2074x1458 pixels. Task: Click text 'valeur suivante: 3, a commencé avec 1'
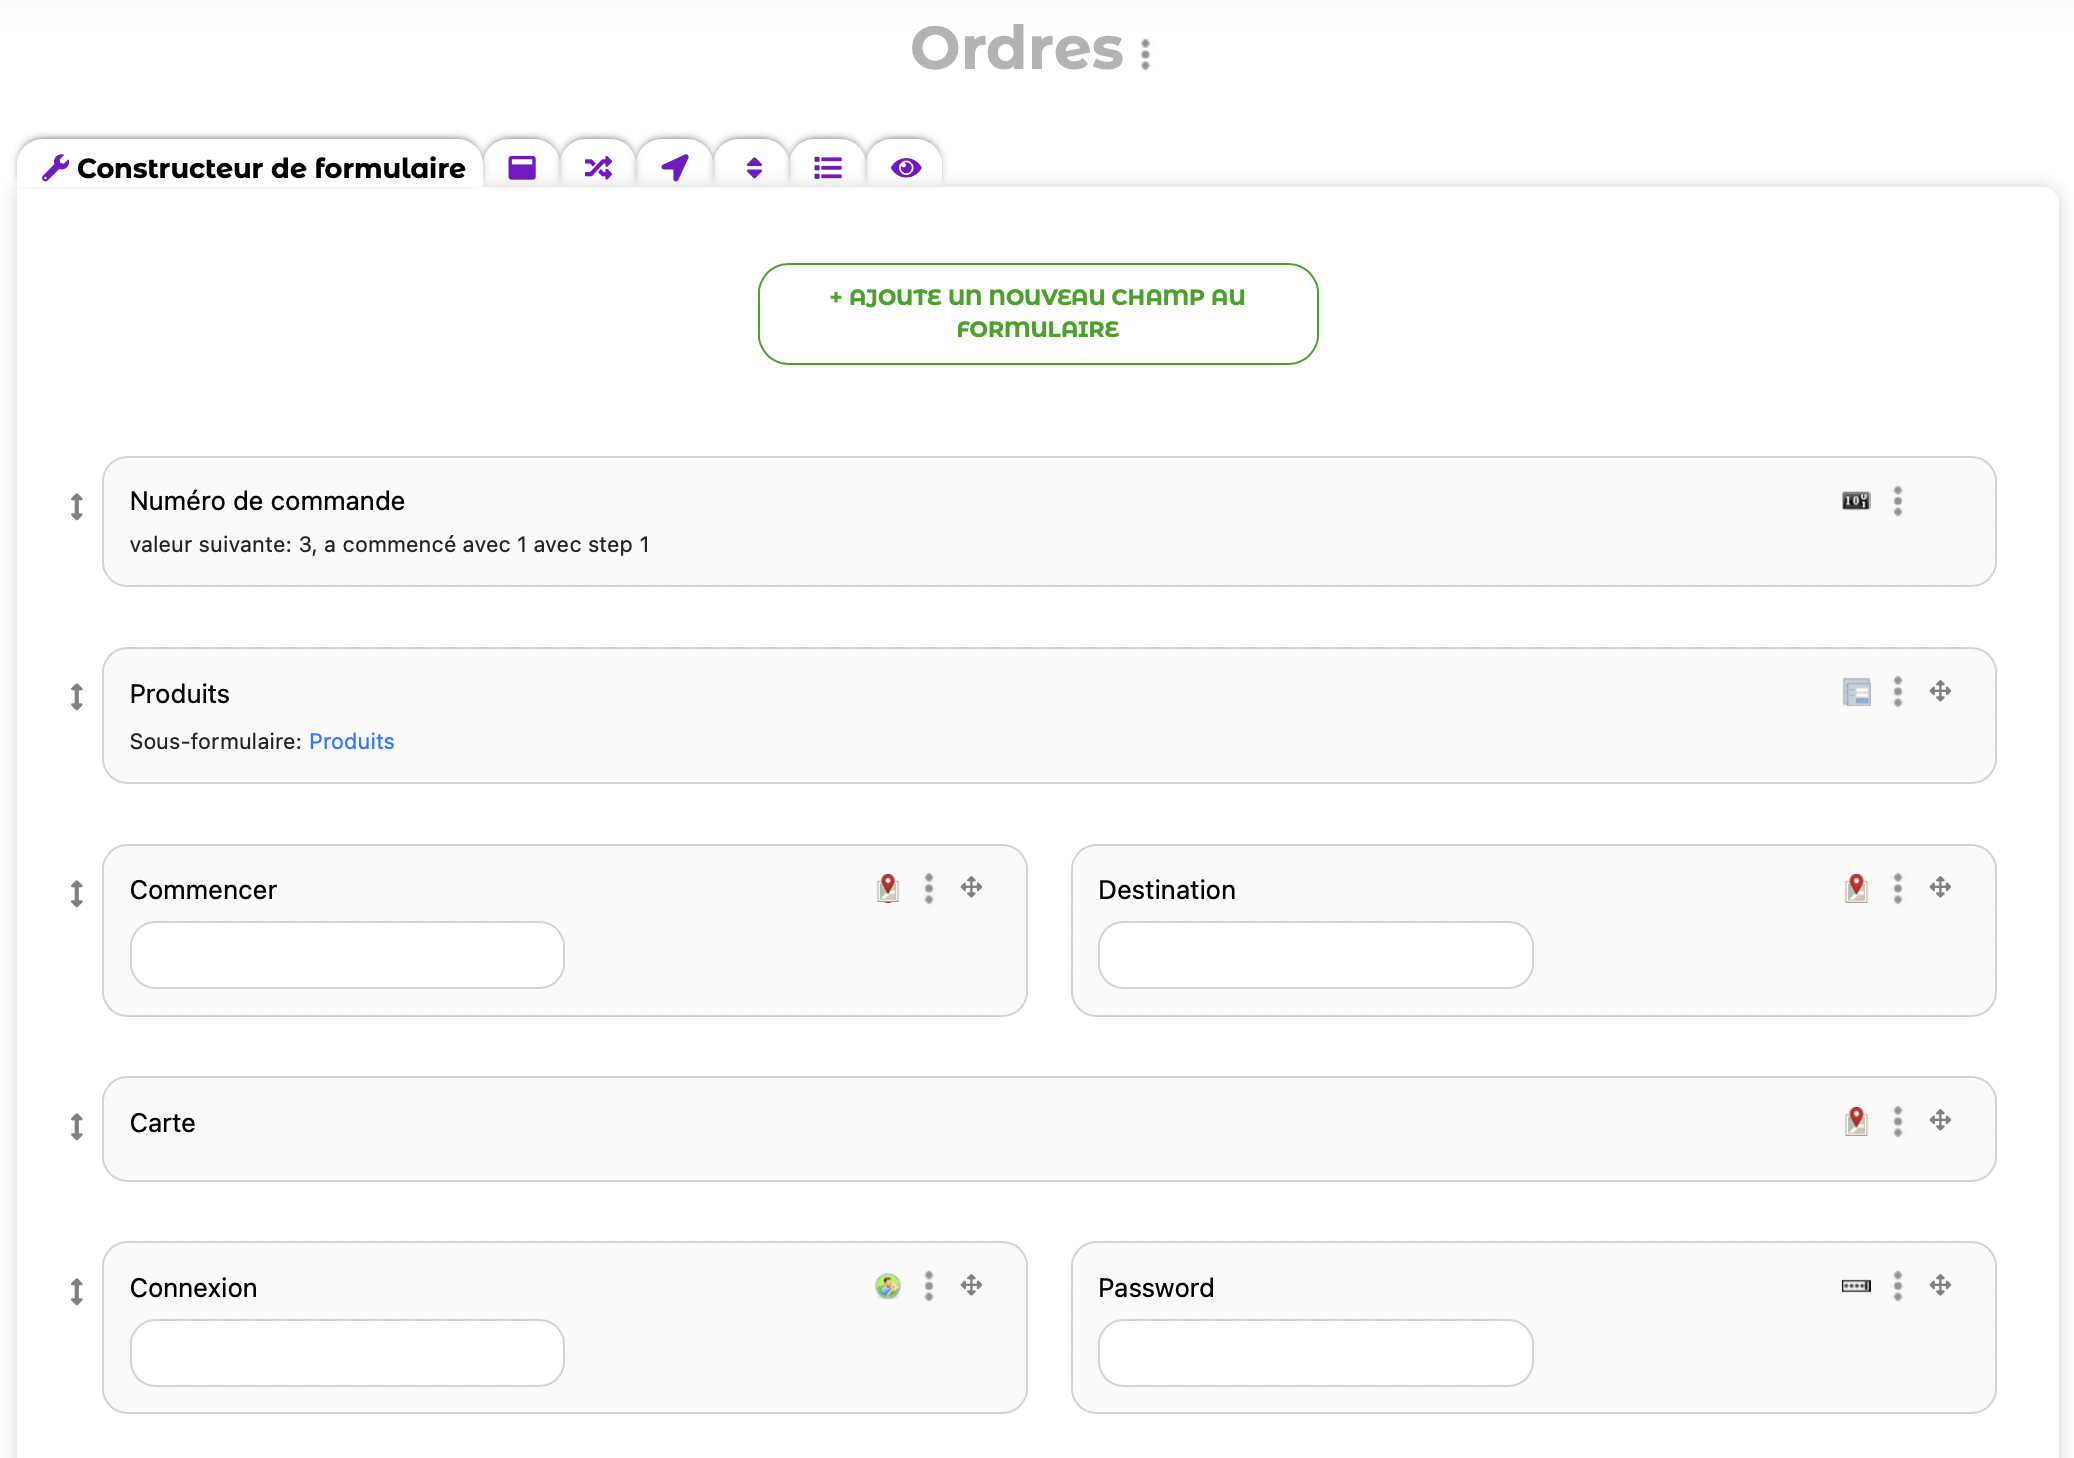[328, 544]
